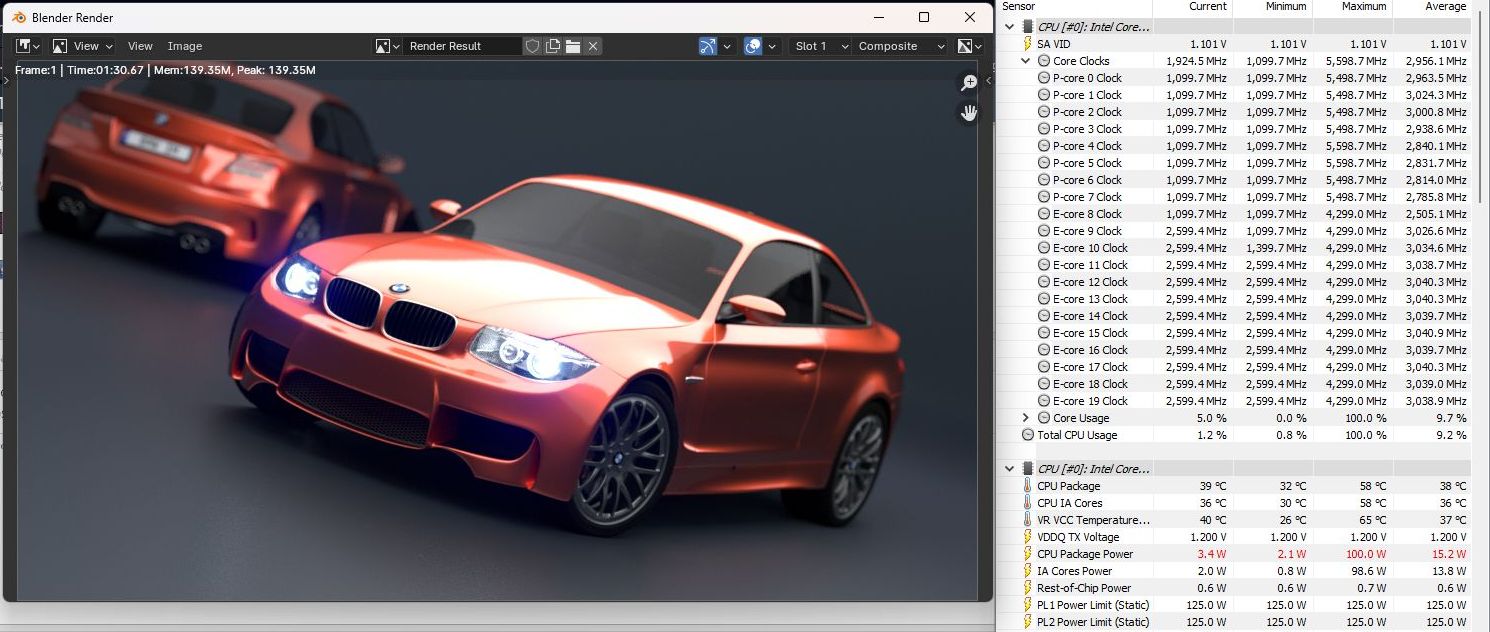Click the 9.2 % average Total CPU Usage value
Image resolution: width=1490 pixels, height=632 pixels.
point(1451,435)
